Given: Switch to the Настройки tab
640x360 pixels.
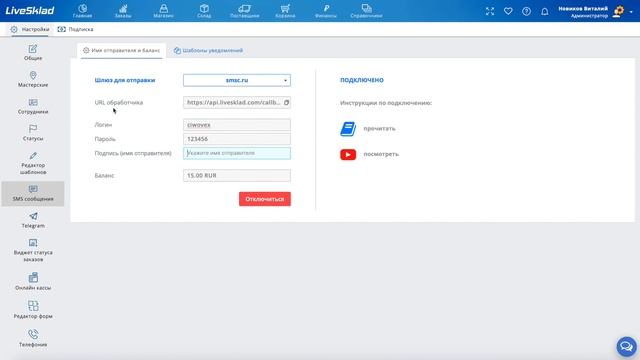Looking at the screenshot, I should click(30, 29).
